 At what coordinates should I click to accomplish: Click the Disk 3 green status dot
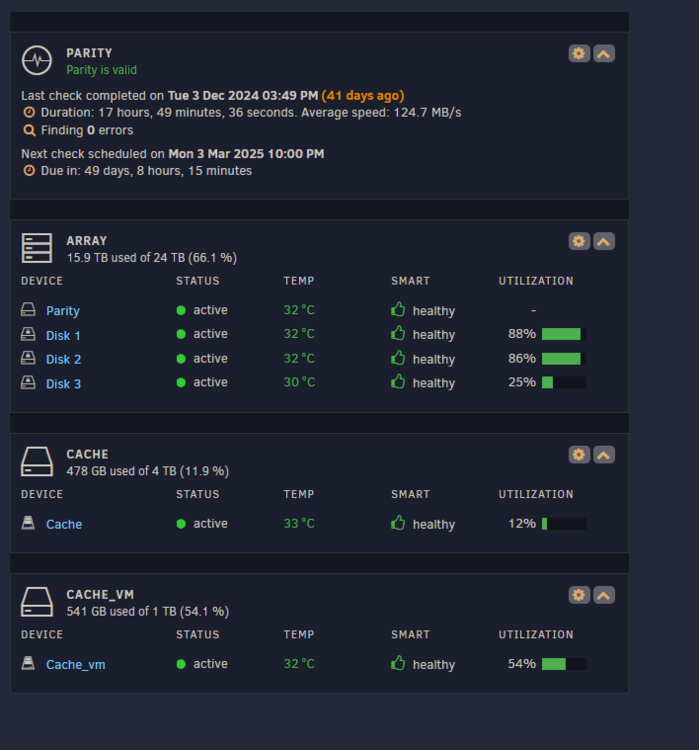[181, 383]
